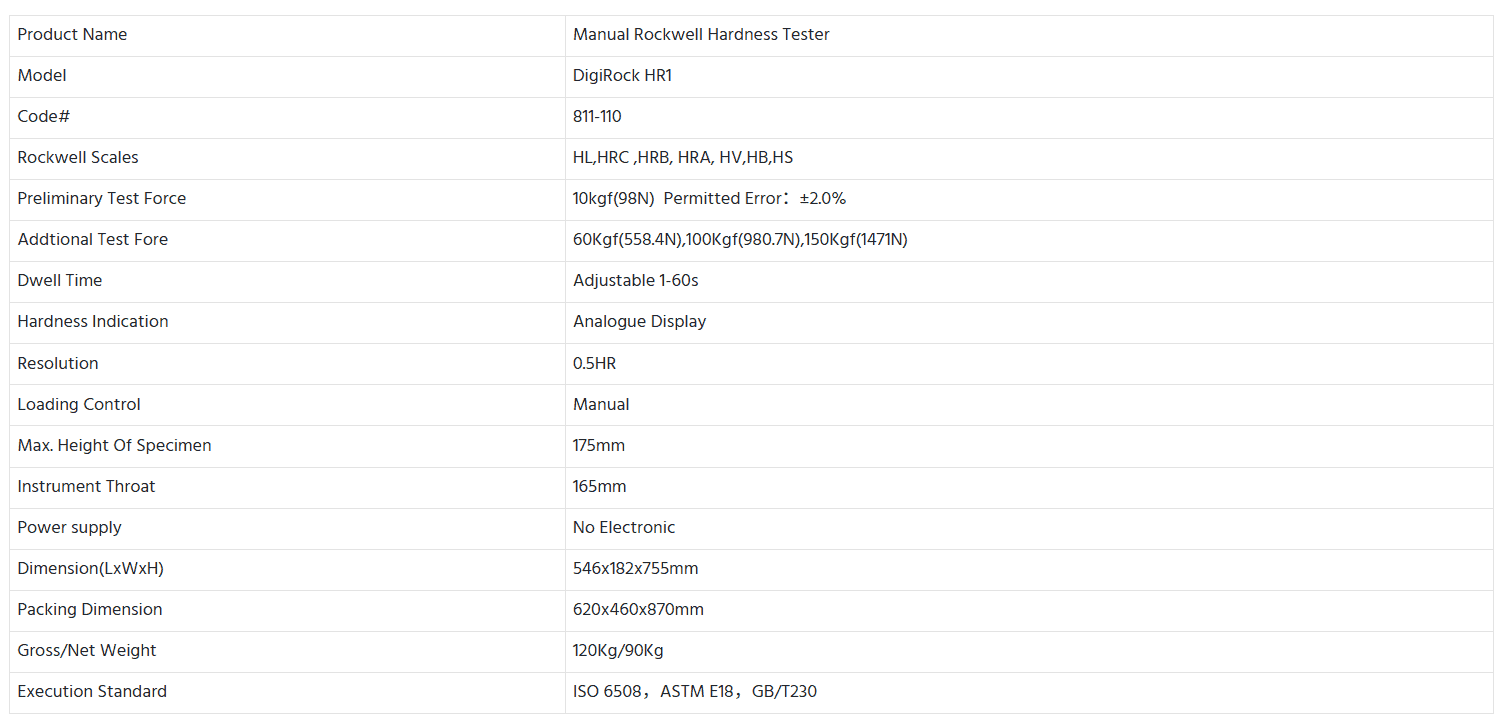Image resolution: width=1501 pixels, height=722 pixels.
Task: Click the Gross/Net Weight label
Action: [87, 651]
